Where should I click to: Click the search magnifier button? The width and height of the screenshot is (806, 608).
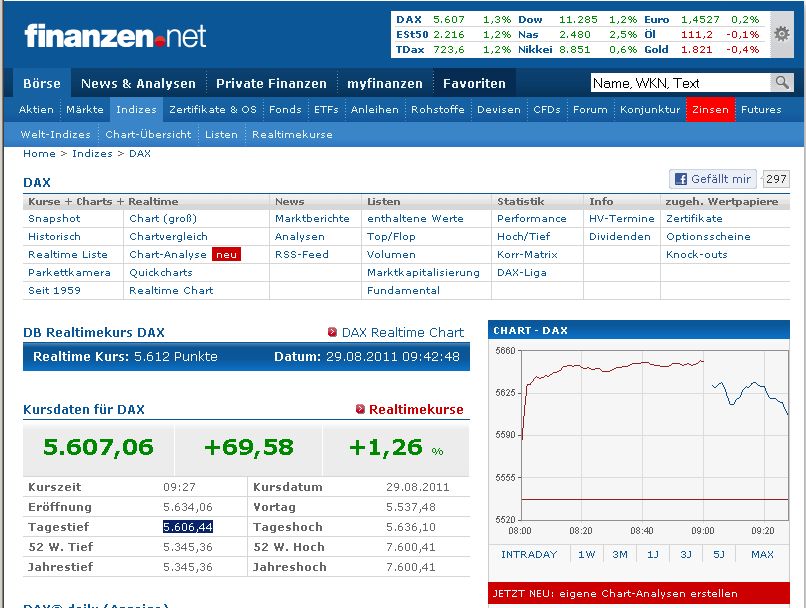point(782,82)
